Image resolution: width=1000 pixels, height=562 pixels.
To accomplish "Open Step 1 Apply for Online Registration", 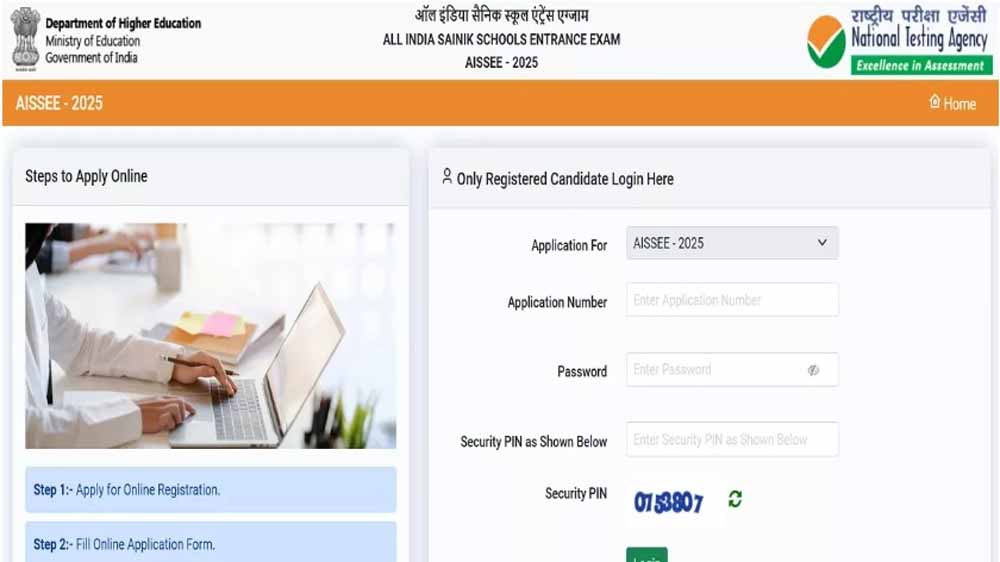I will (x=210, y=490).
